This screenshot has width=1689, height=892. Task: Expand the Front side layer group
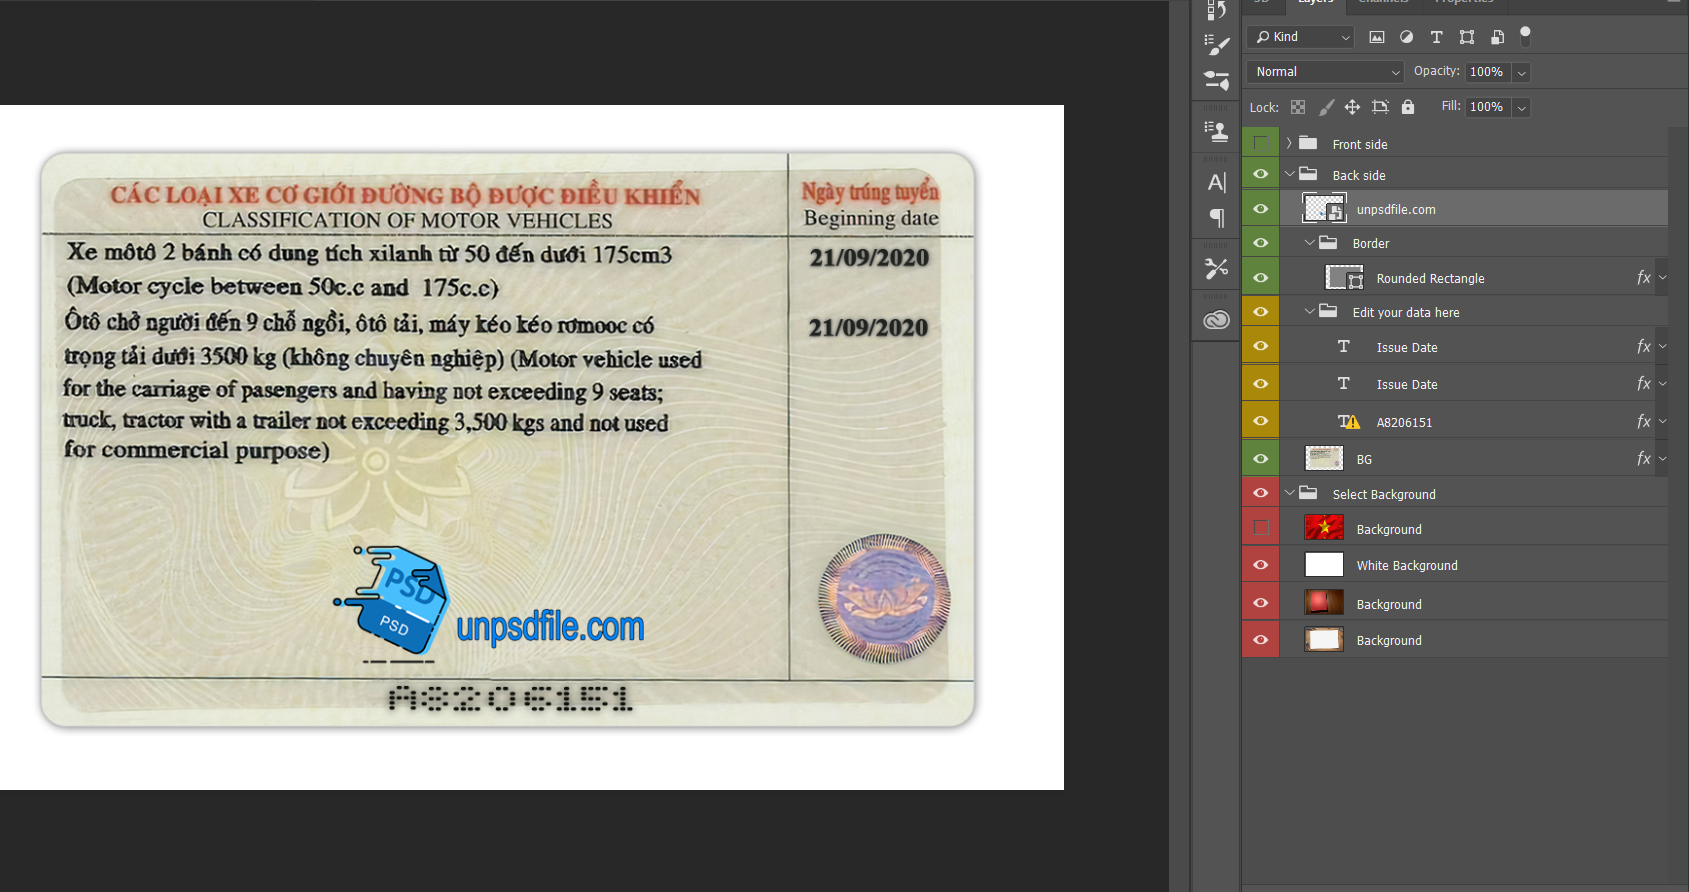(x=1289, y=143)
